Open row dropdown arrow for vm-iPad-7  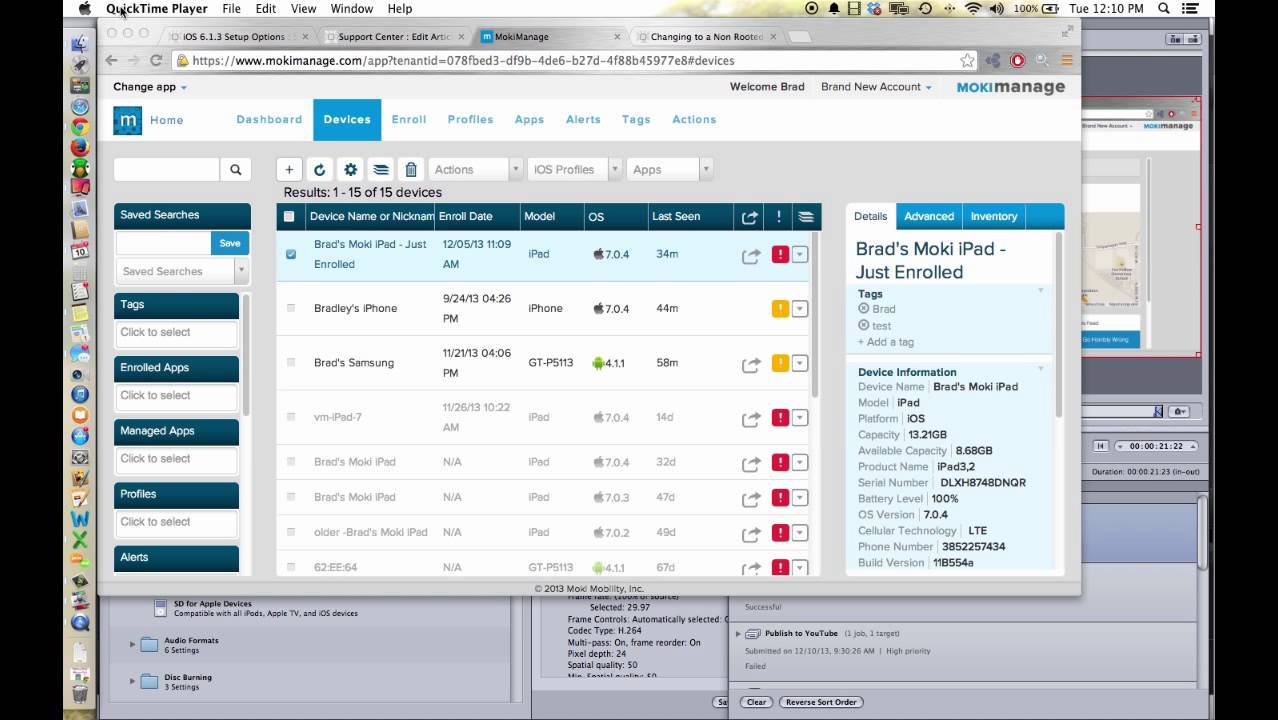click(x=800, y=417)
